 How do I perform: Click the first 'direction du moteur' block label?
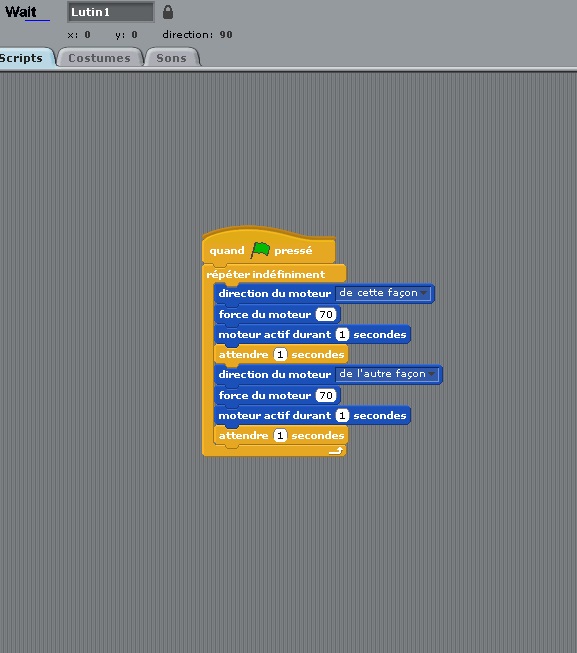(275, 293)
